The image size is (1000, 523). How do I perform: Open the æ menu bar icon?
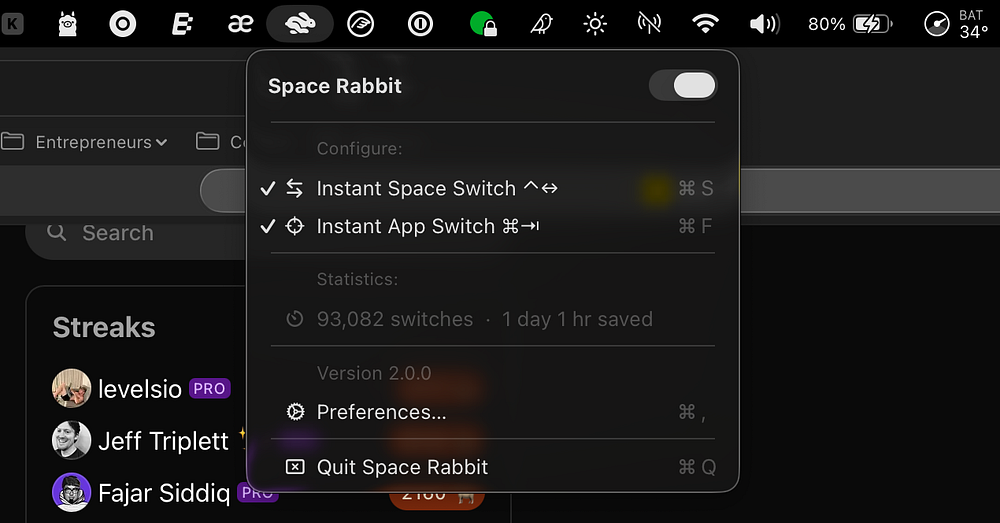coord(240,24)
